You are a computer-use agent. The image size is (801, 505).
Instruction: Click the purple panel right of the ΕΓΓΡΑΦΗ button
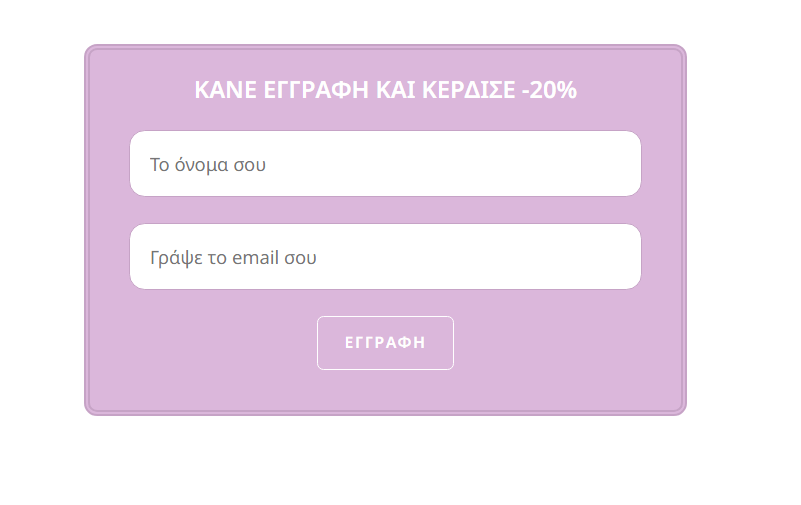(560, 343)
